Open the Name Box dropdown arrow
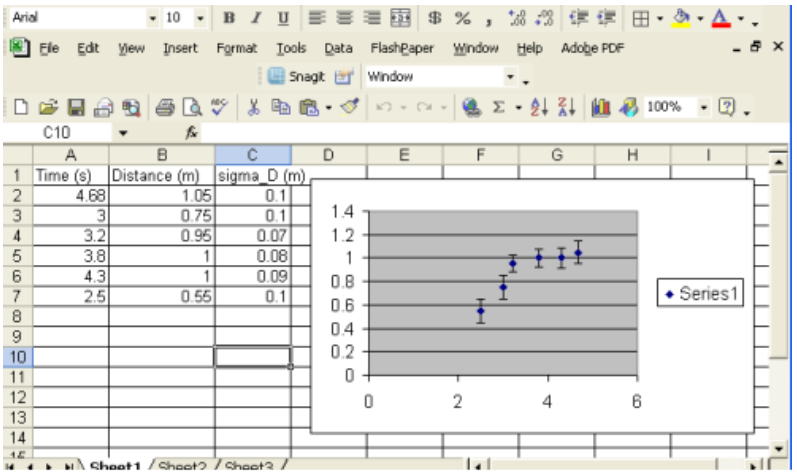 click(x=123, y=132)
